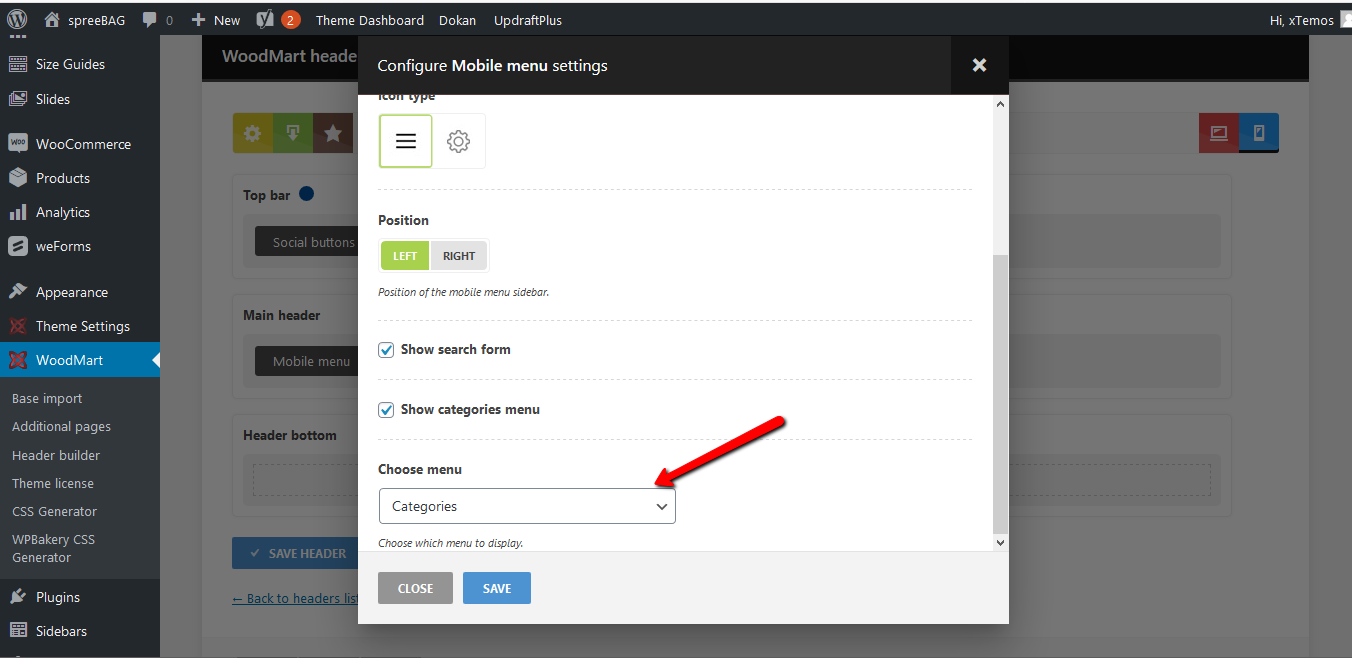Switch to desktop view red icon
The width and height of the screenshot is (1352, 658).
tap(1219, 133)
